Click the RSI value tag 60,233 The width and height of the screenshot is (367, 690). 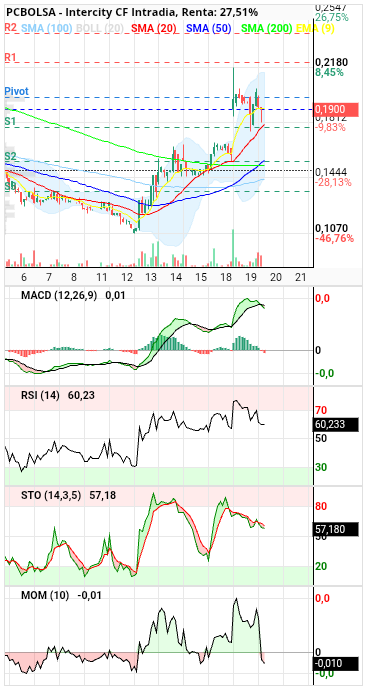coord(336,425)
